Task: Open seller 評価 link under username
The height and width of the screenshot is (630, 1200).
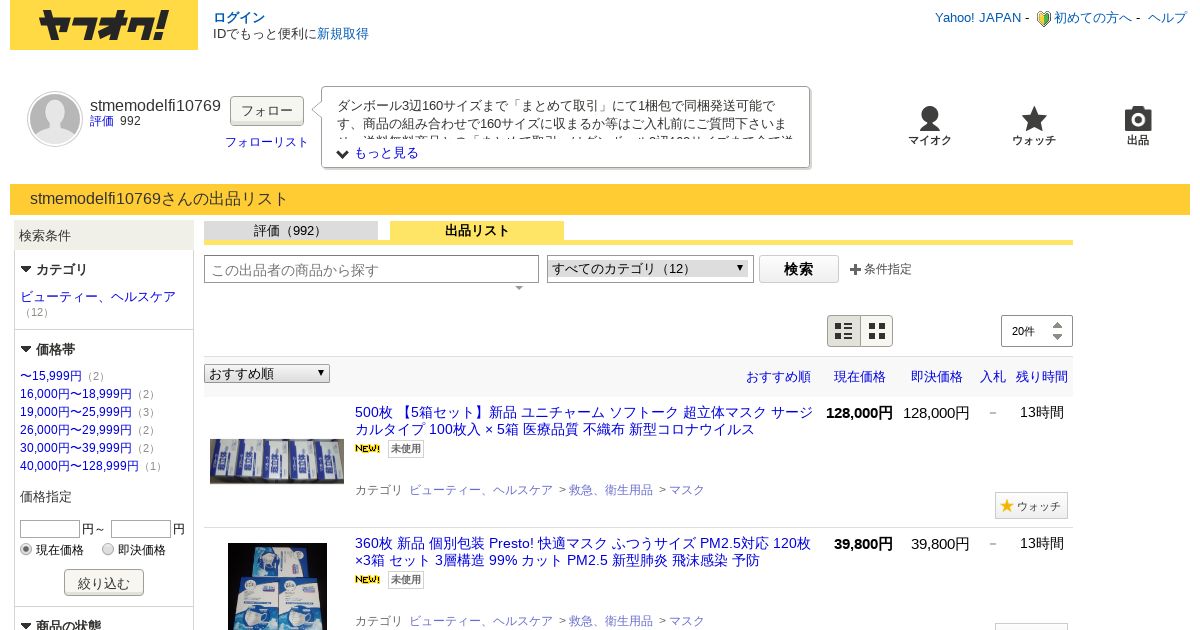Action: click(102, 121)
